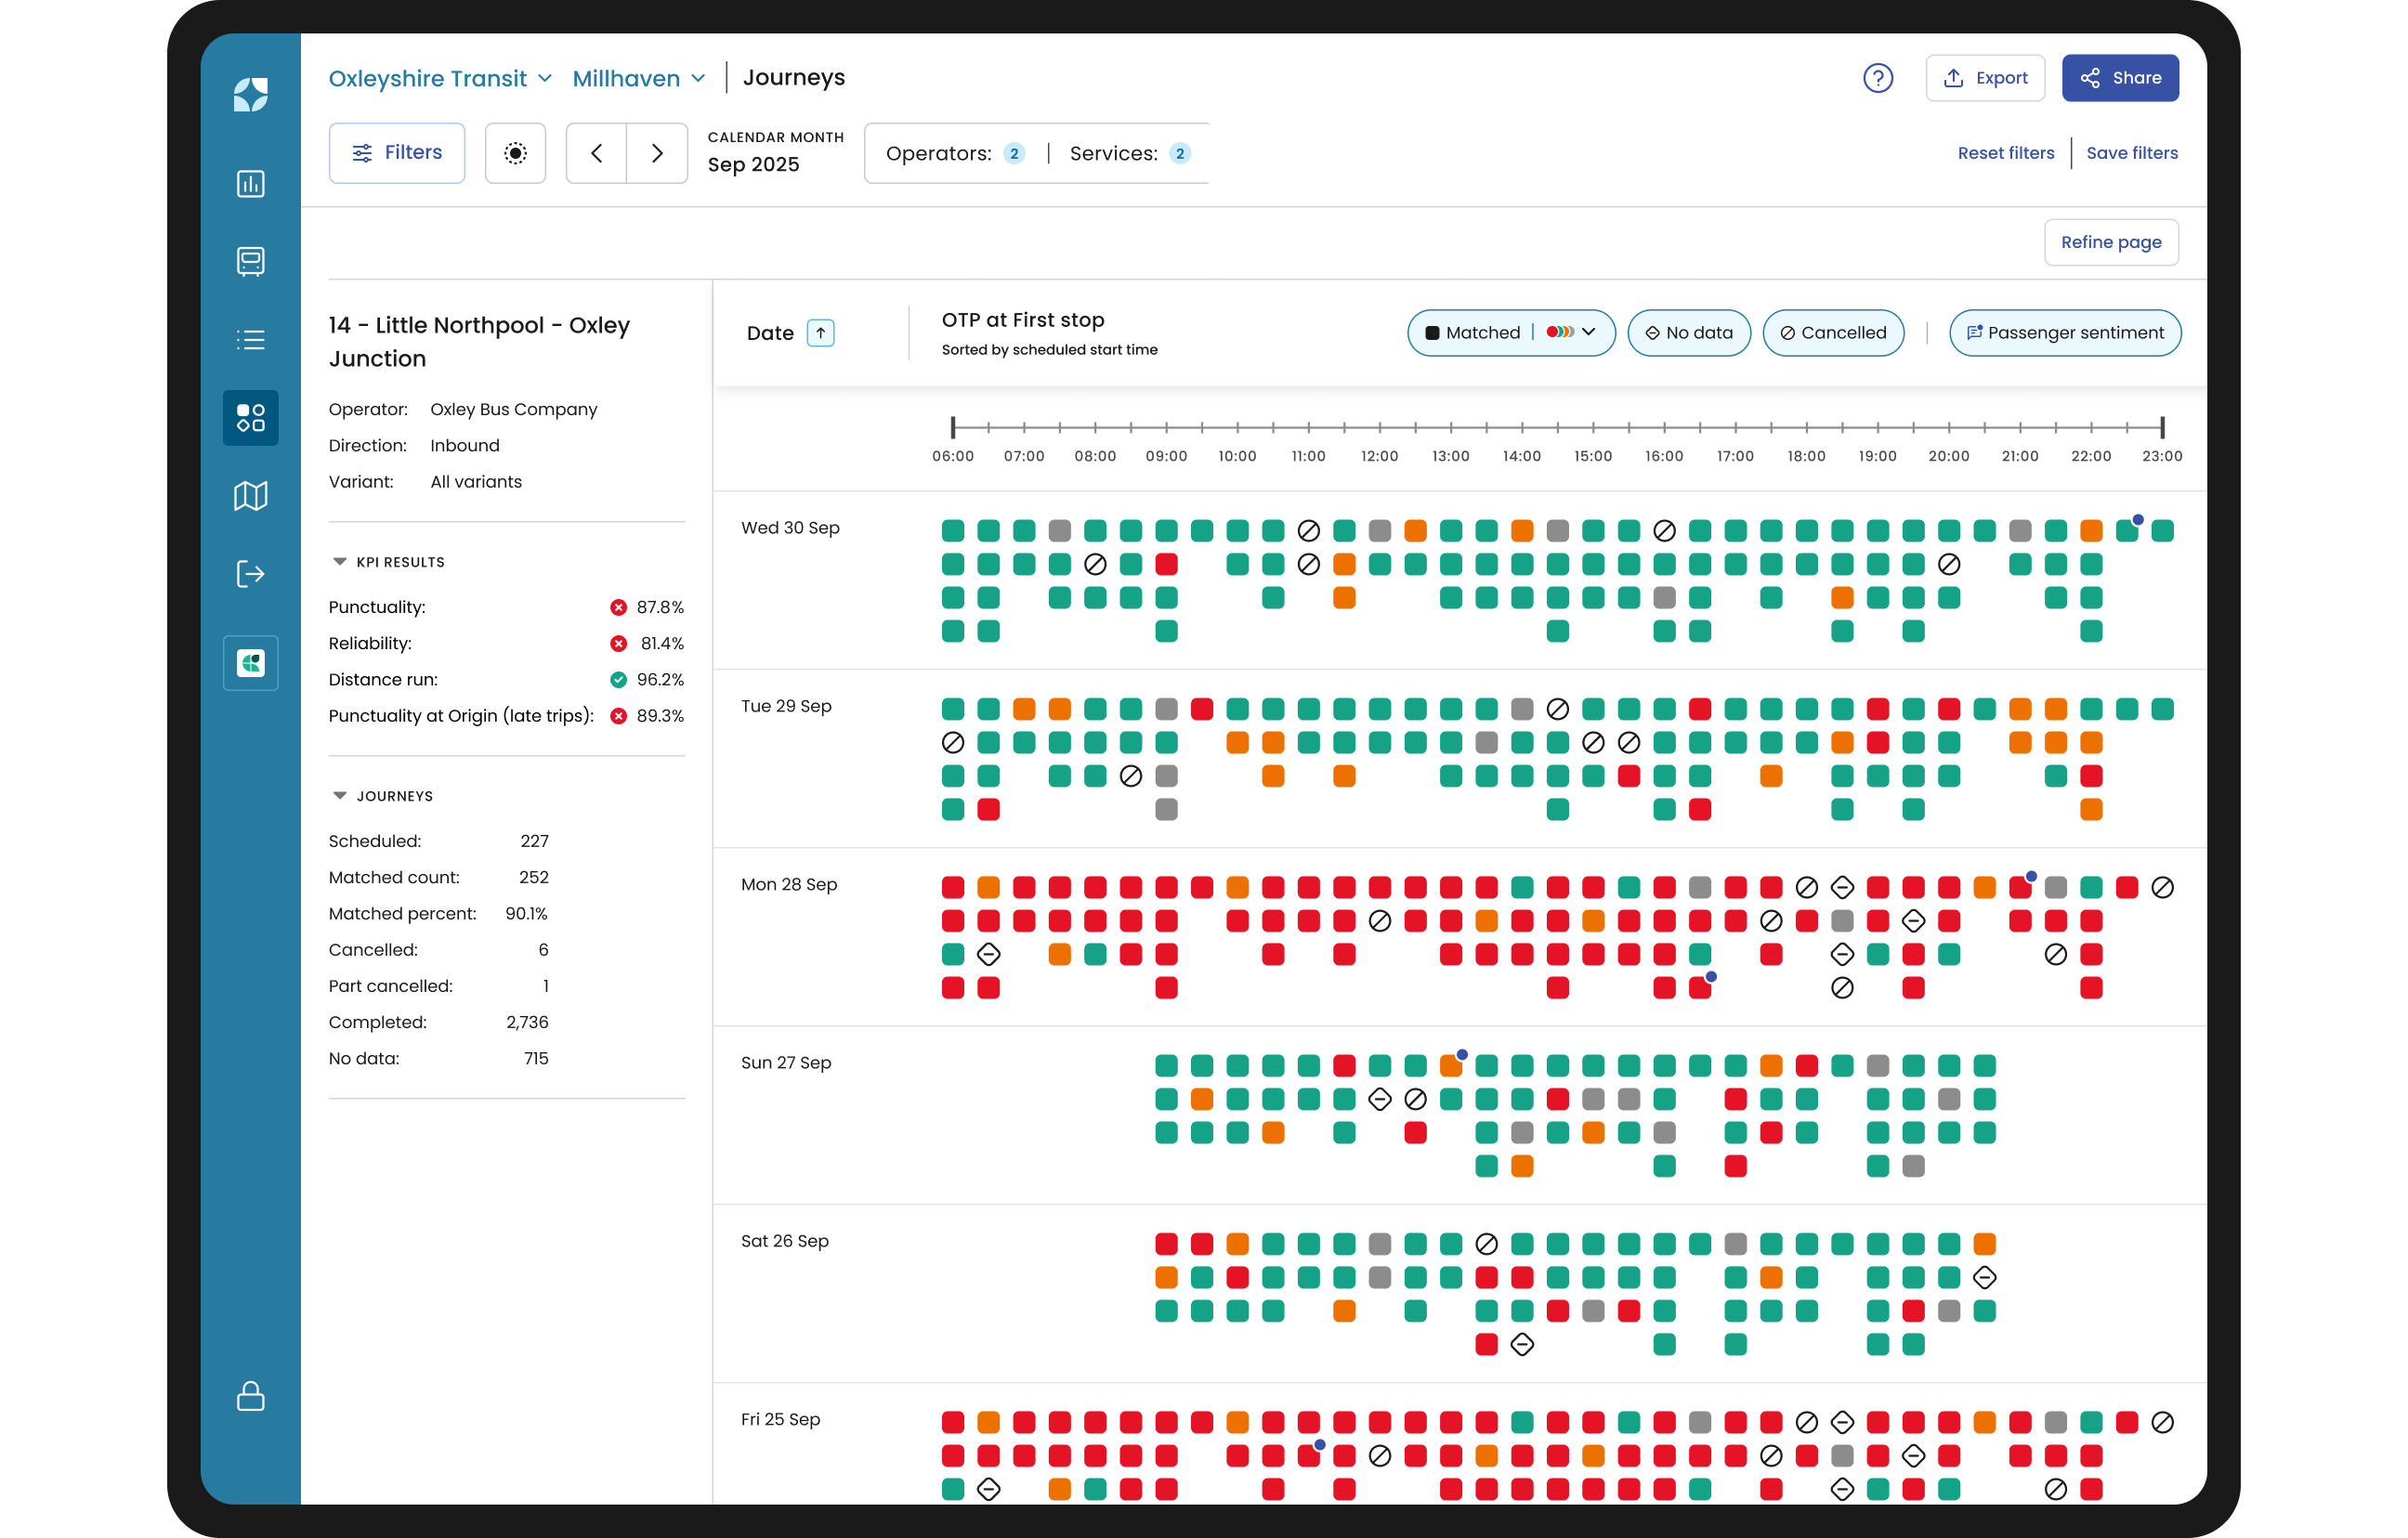Click the Share button

point(2120,78)
